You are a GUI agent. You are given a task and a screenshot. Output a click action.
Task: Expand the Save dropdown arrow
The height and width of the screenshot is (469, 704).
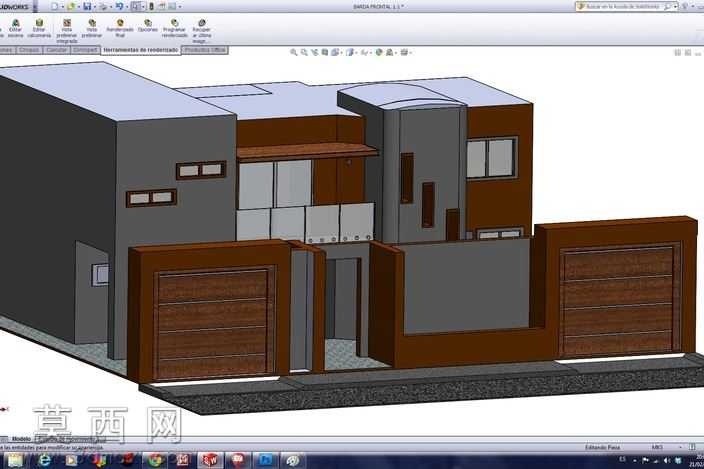pos(95,7)
